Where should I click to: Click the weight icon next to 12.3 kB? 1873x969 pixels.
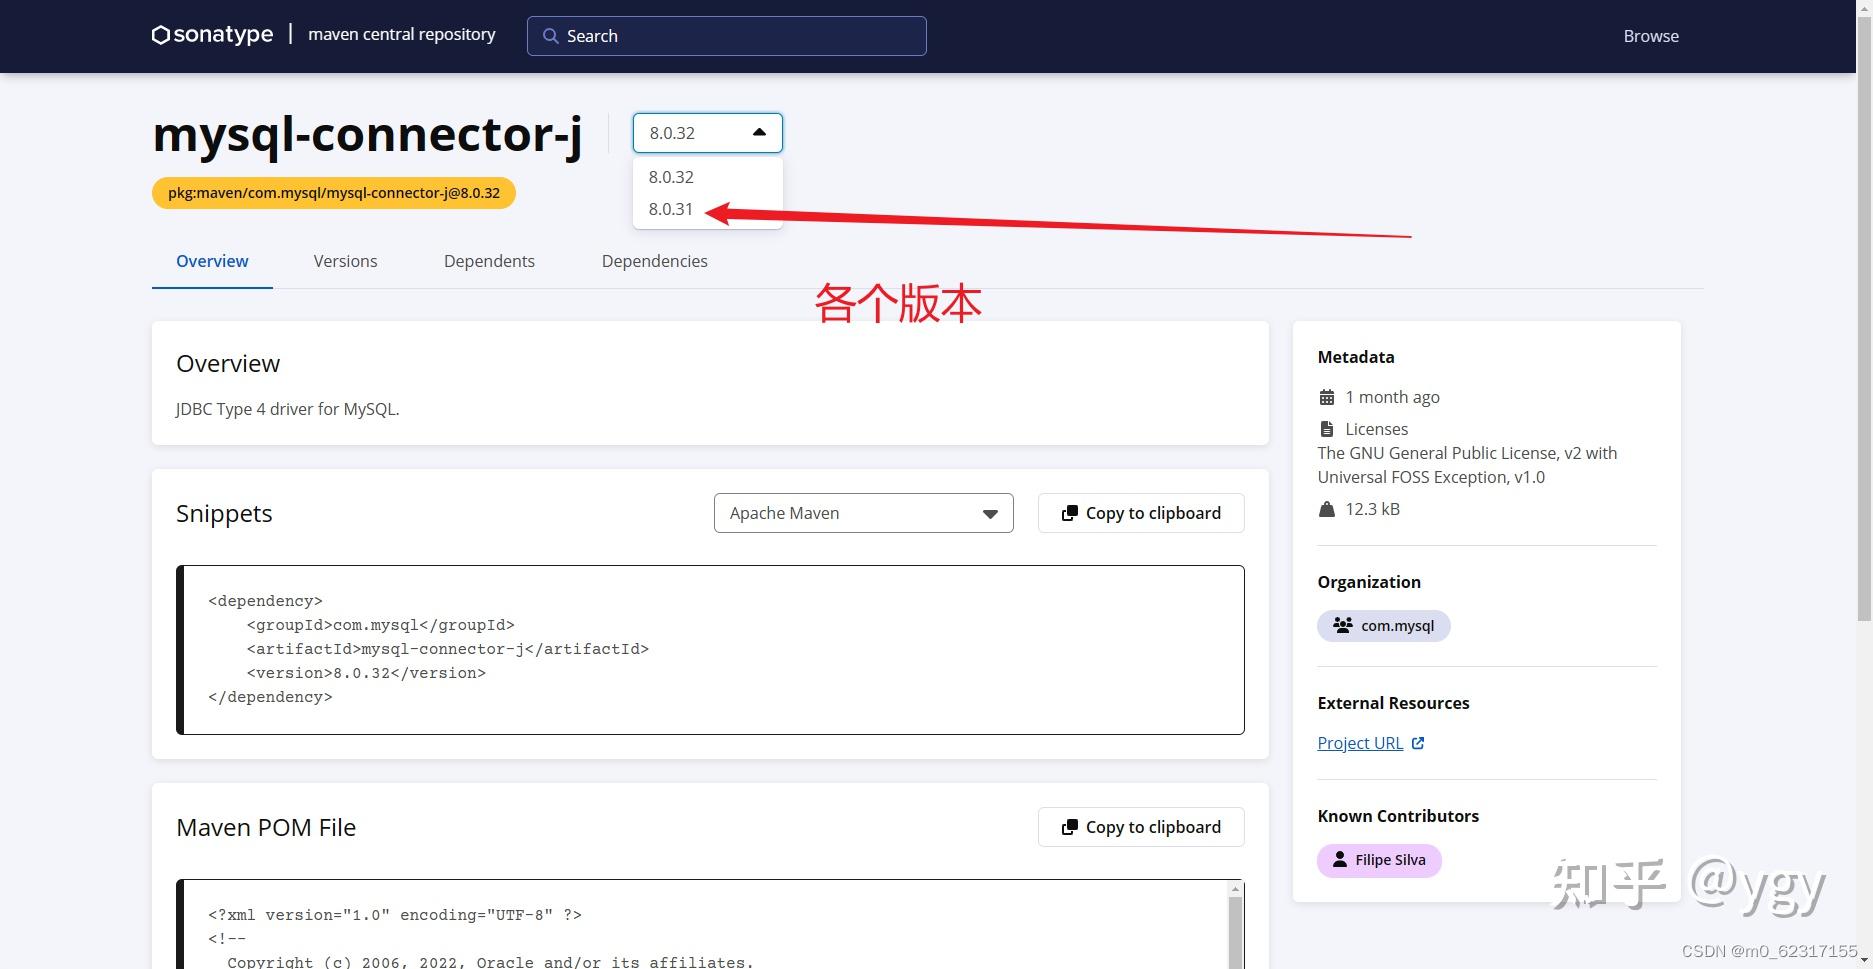(1327, 508)
